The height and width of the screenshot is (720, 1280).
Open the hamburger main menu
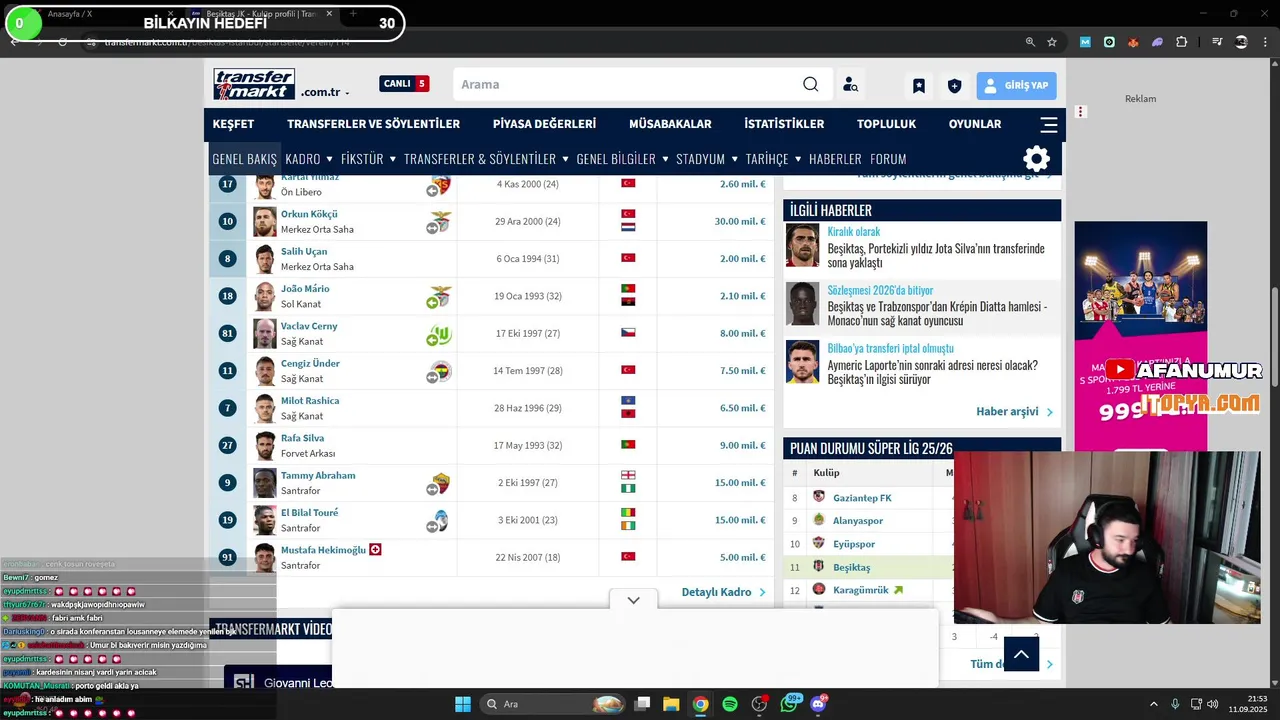(x=1049, y=125)
